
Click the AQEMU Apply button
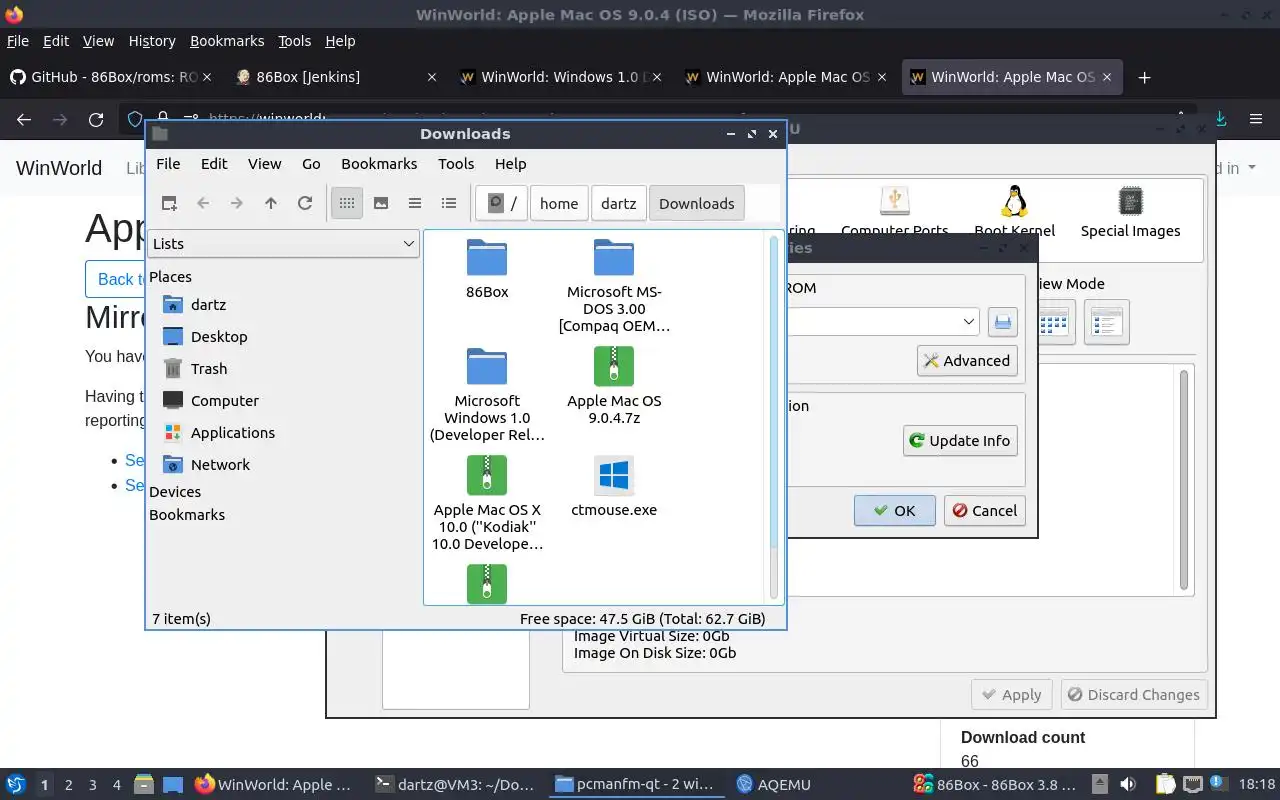pos(1011,694)
